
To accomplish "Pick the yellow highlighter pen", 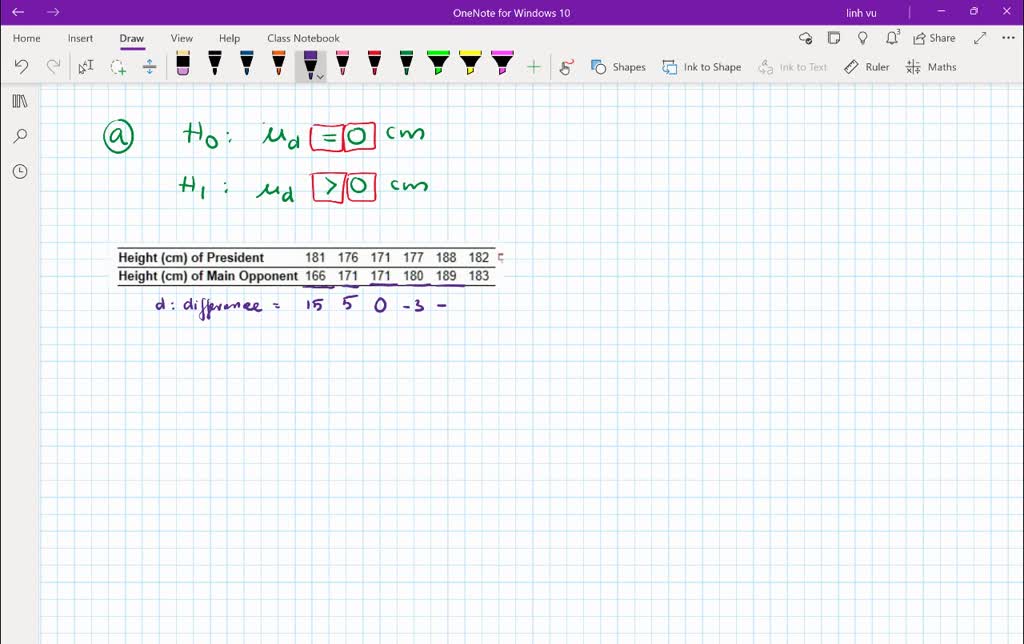I will coord(470,65).
